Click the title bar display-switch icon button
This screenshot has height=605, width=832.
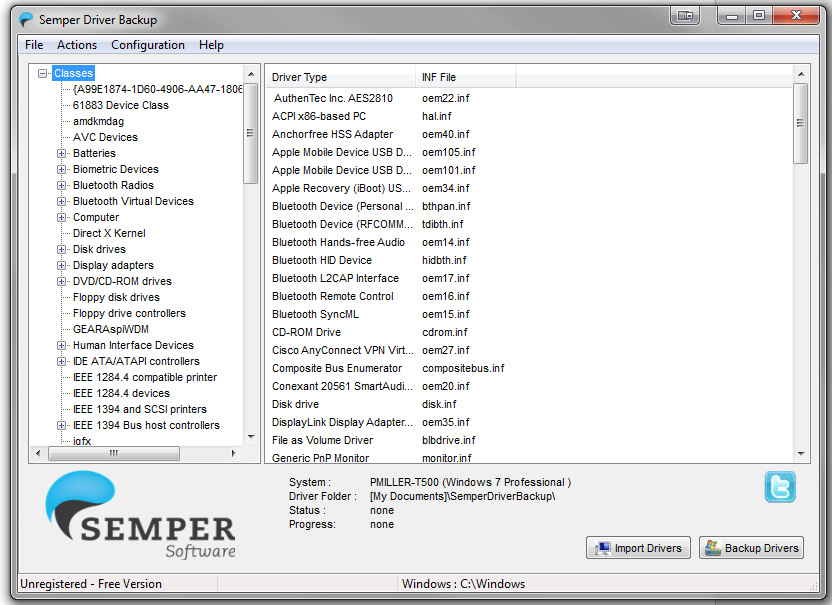tap(685, 16)
